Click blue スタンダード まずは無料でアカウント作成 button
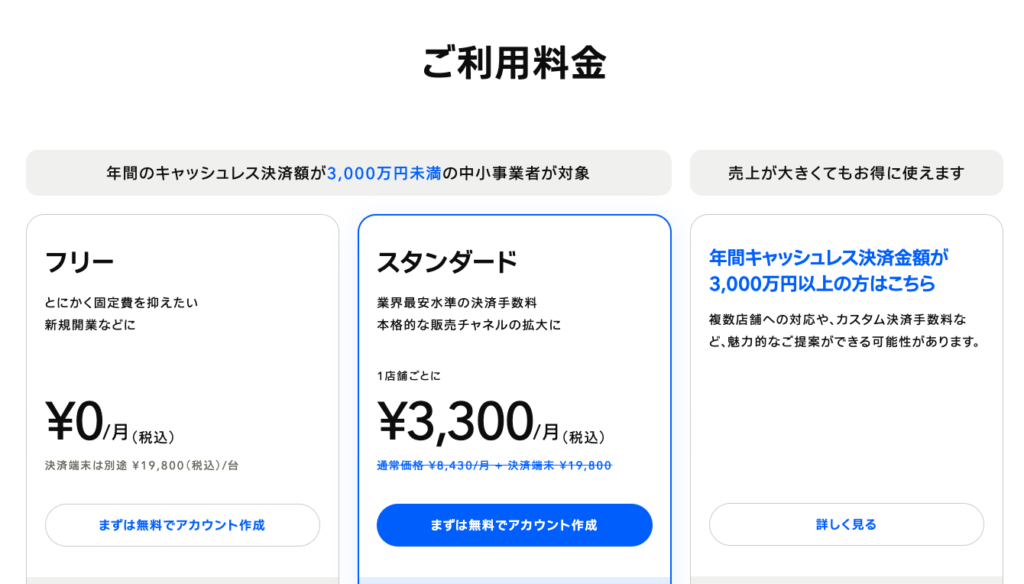Screen dimensions: 1024x584 click(x=514, y=525)
